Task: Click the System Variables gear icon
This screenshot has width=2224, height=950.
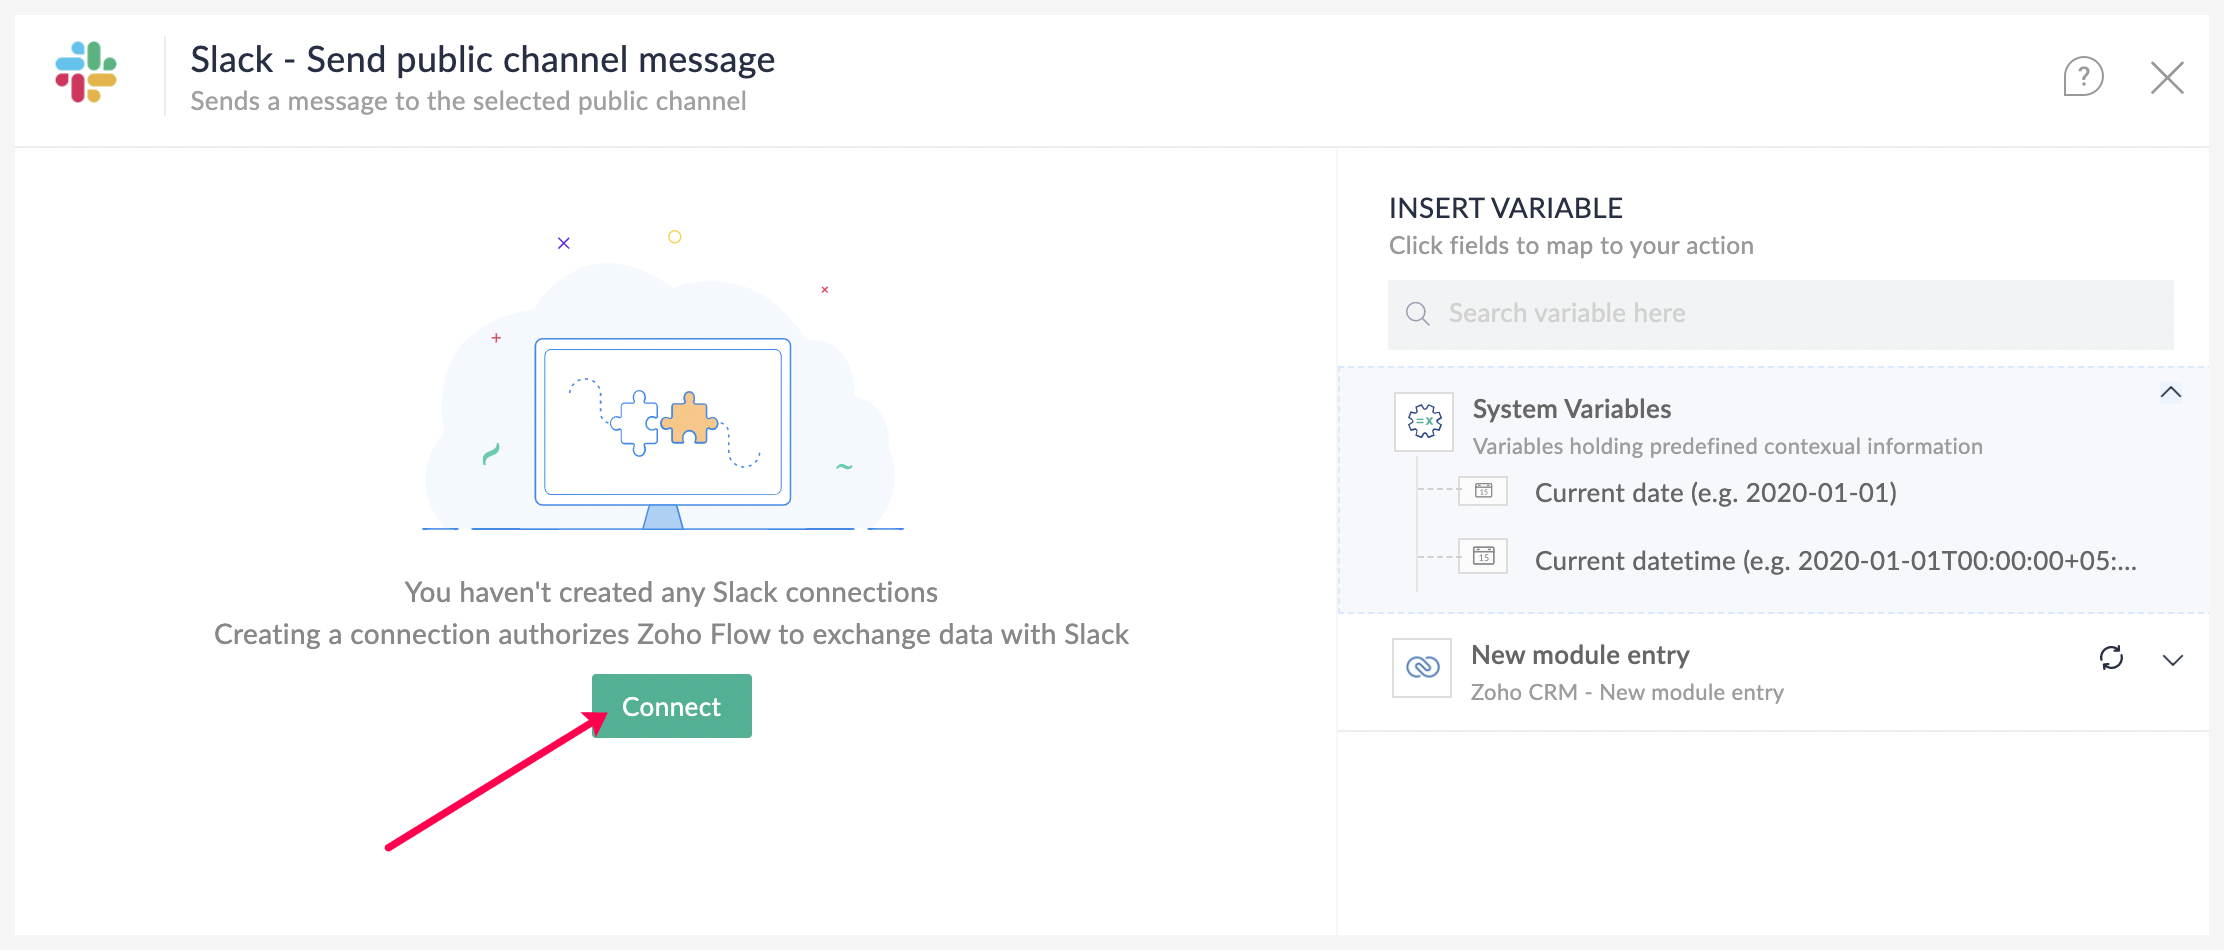Action: click(1424, 421)
